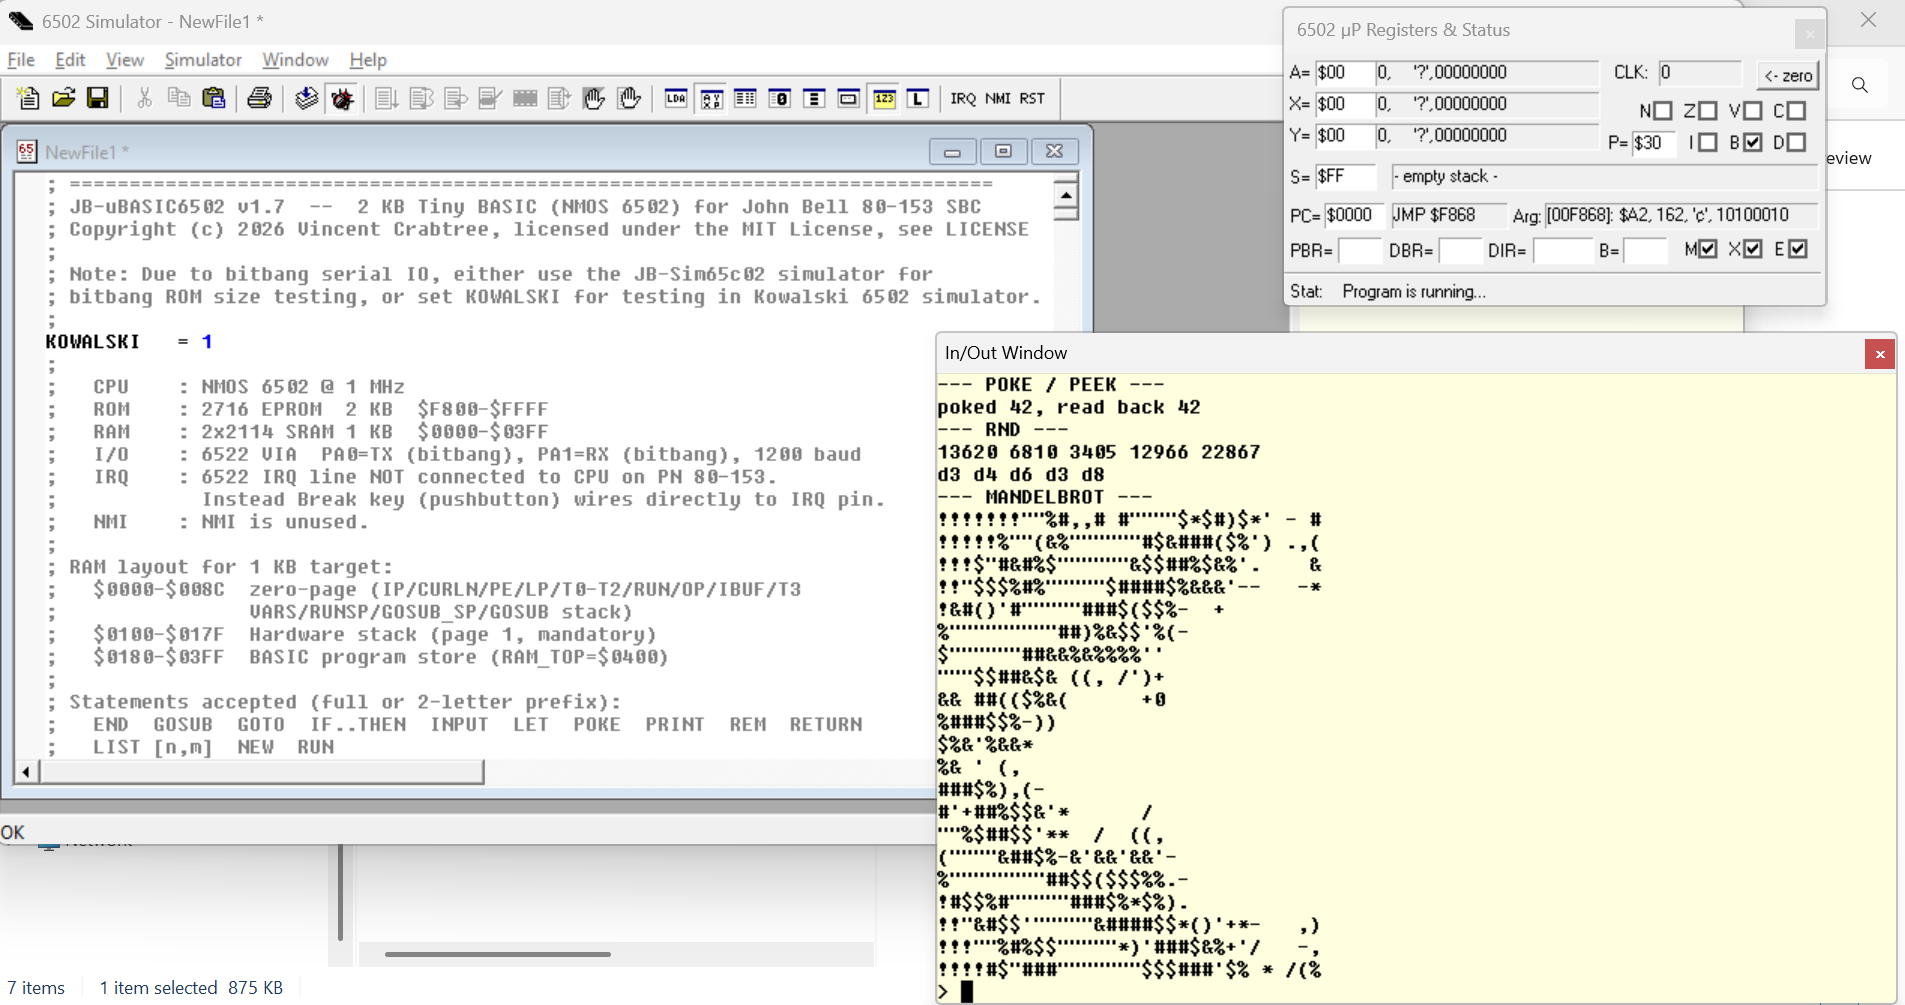Toggle the Z (zero) flag checkbox

coord(1708,110)
